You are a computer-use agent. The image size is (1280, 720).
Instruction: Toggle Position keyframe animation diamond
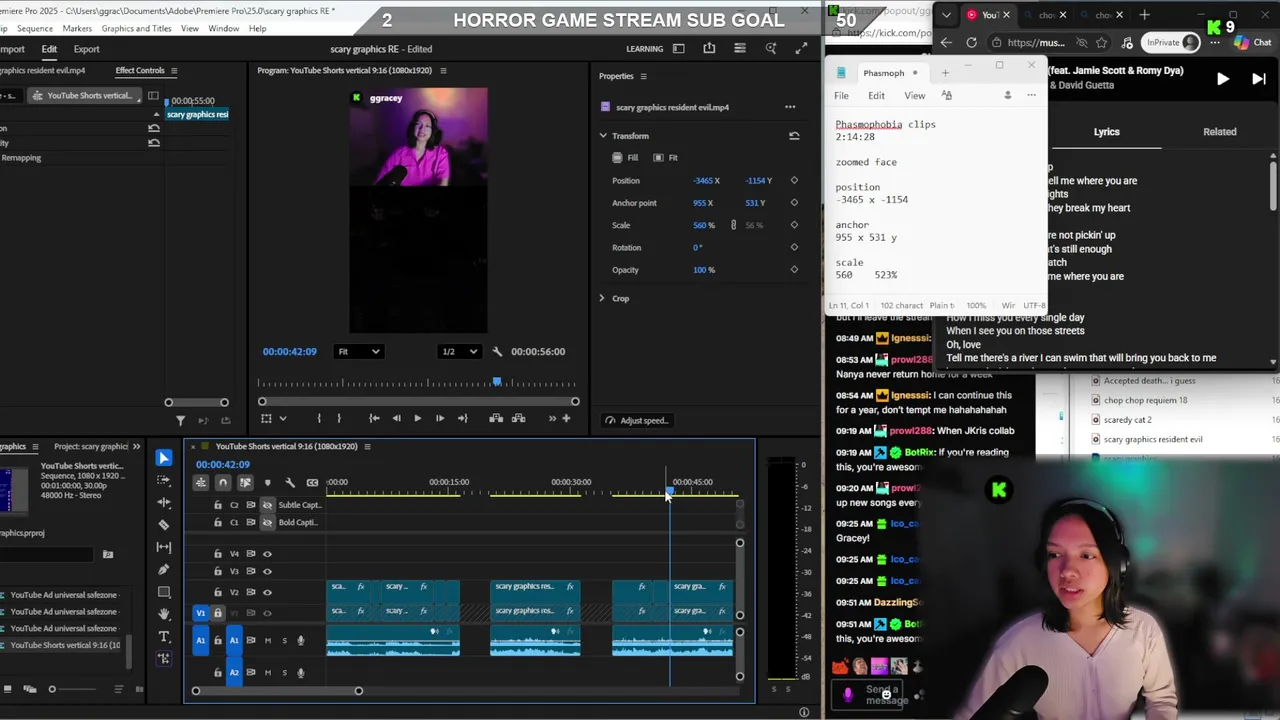point(794,180)
